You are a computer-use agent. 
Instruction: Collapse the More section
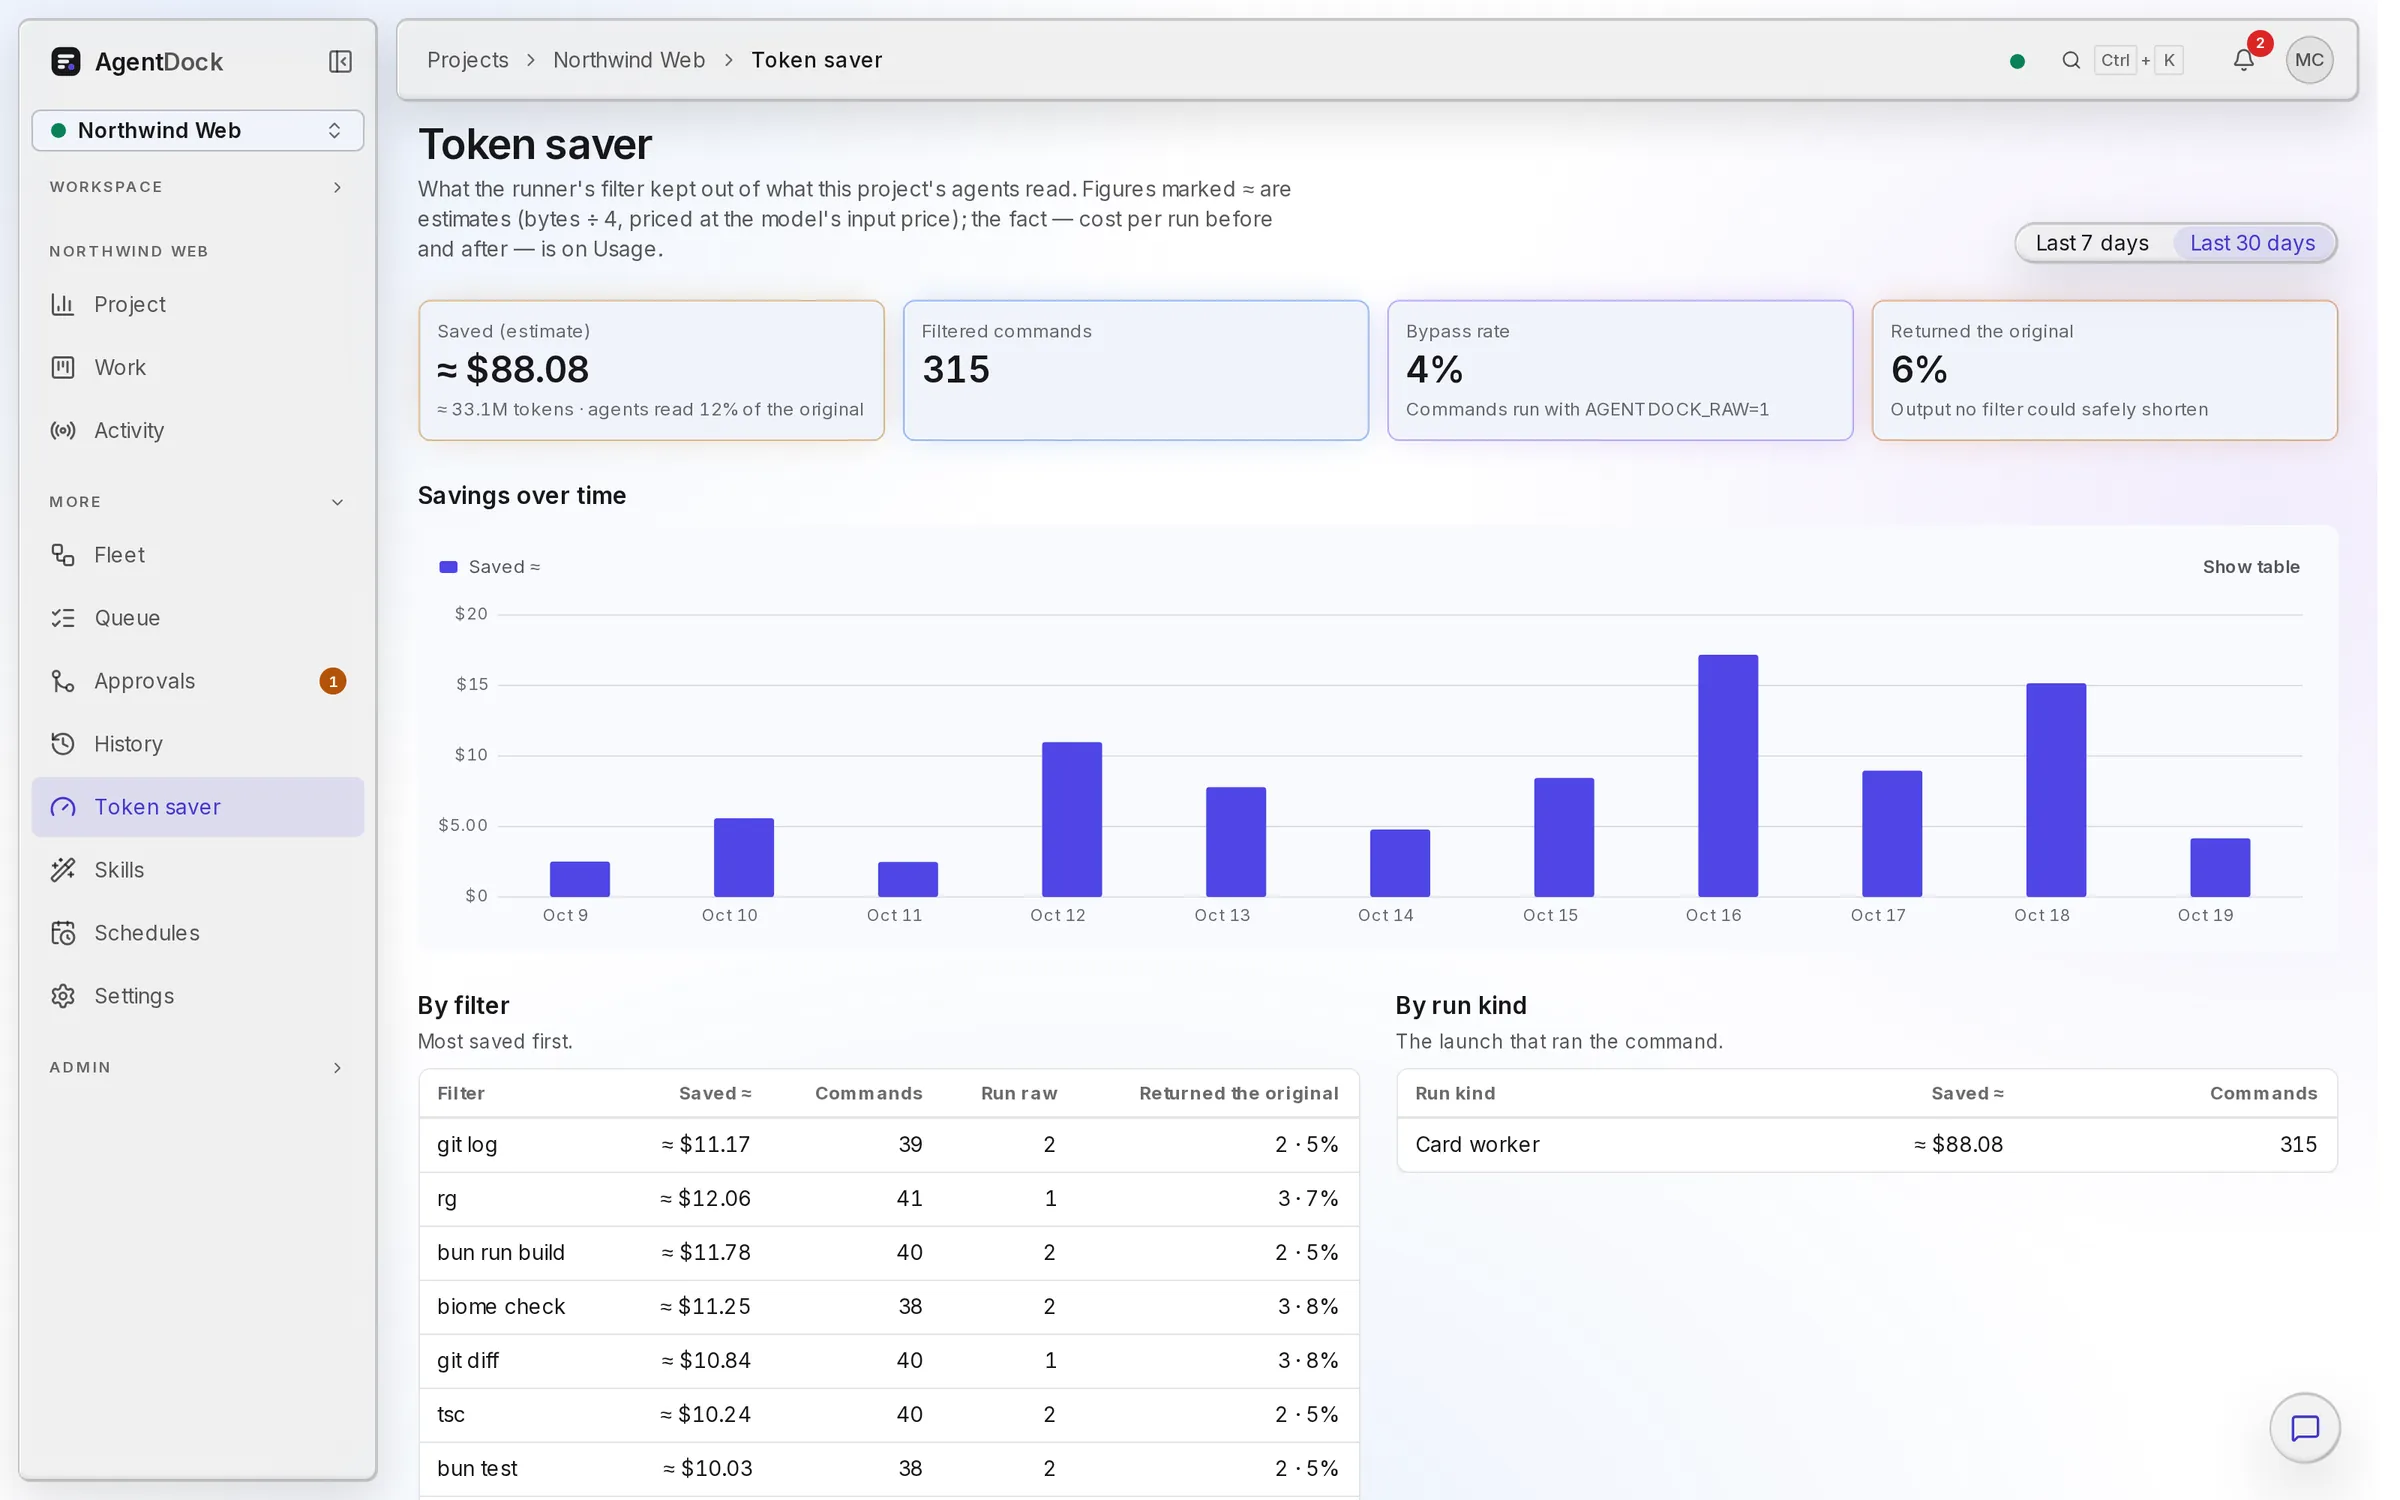tap(197, 502)
